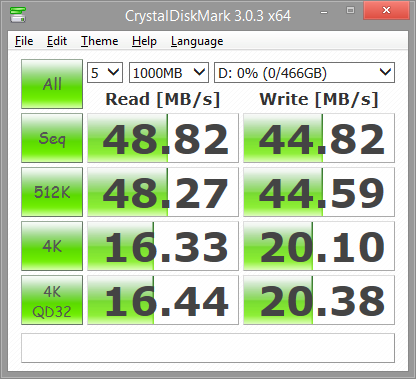Click the Write [MB/s] column header
416x379 pixels.
point(319,99)
